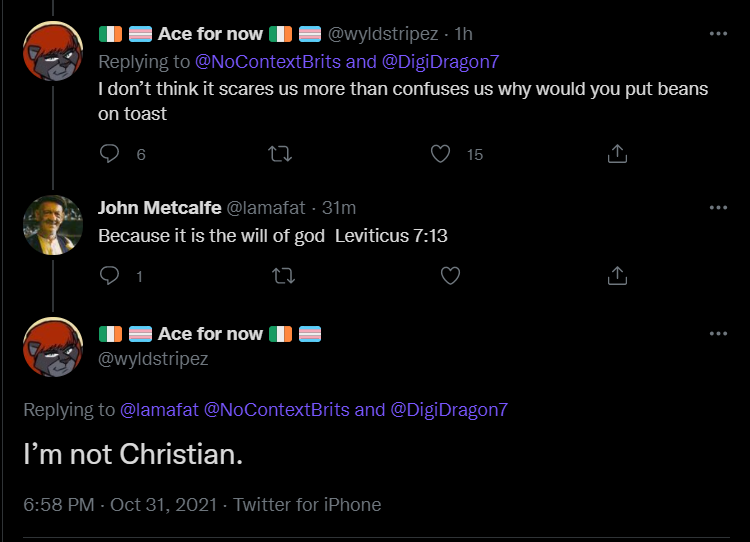The width and height of the screenshot is (750, 542).
Task: View John Metcalfe's profile picture
Action: click(x=53, y=225)
